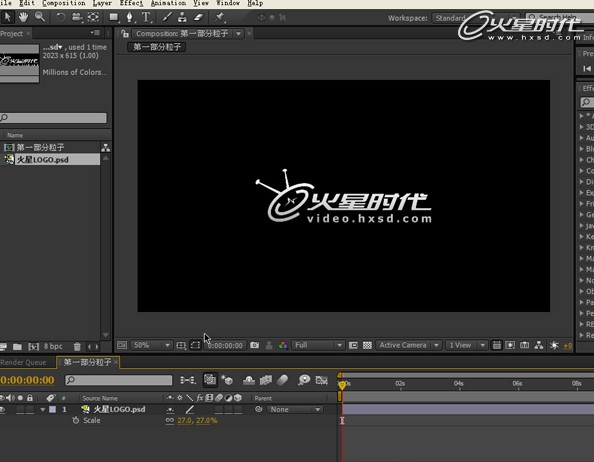Toggle the draft 3D icon in timeline
Screen dimensions: 594x462
[227, 379]
